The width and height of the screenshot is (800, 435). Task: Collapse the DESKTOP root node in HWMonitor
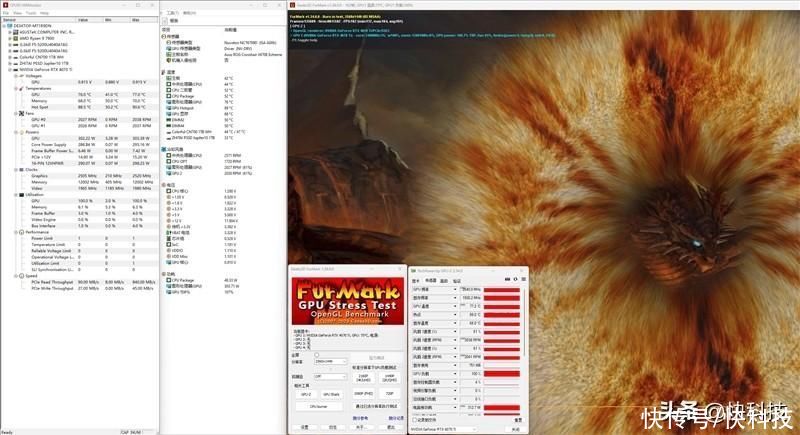click(4, 25)
